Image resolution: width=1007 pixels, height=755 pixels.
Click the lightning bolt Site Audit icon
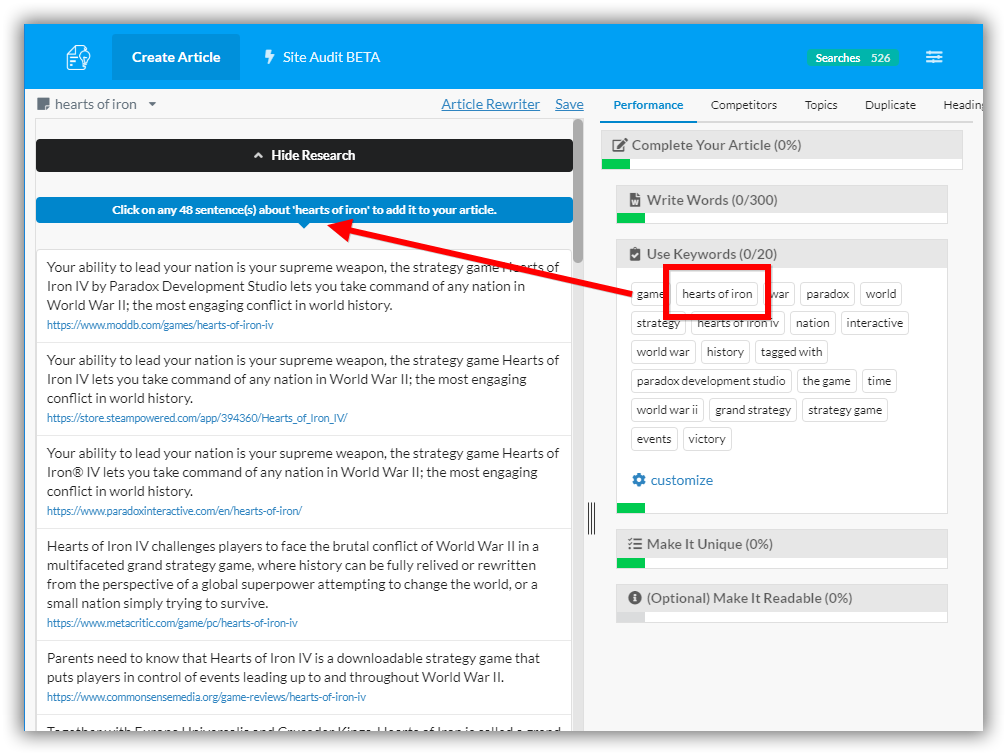click(x=269, y=57)
